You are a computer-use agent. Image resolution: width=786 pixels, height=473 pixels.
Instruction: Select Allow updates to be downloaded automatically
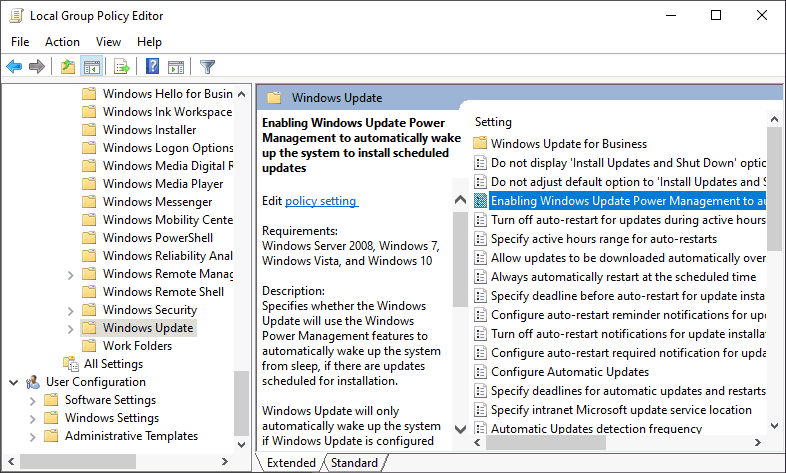[628, 258]
